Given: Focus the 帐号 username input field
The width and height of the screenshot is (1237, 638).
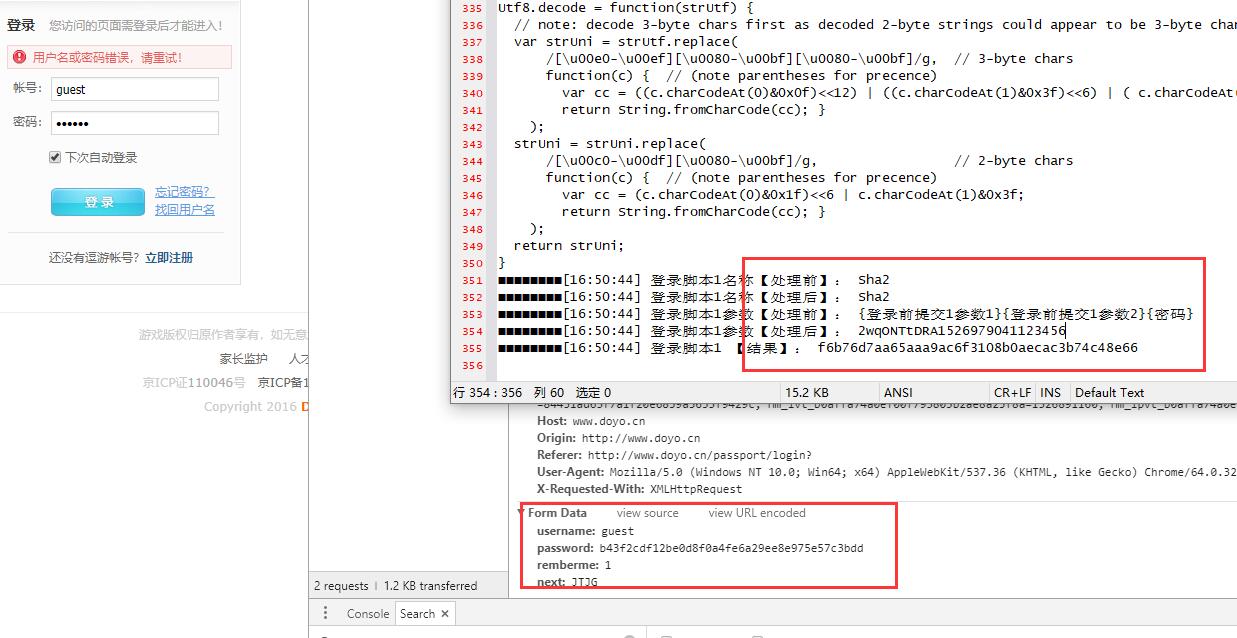Looking at the screenshot, I should click(134, 89).
